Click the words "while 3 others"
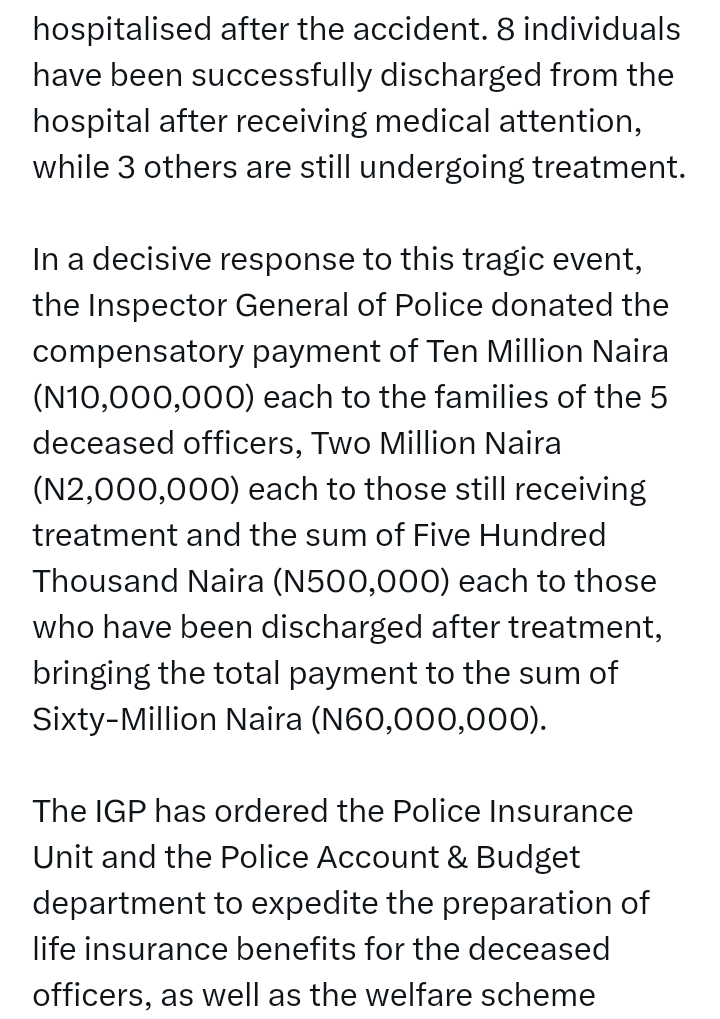Image resolution: width=720 pixels, height=1019 pixels. [x=135, y=167]
